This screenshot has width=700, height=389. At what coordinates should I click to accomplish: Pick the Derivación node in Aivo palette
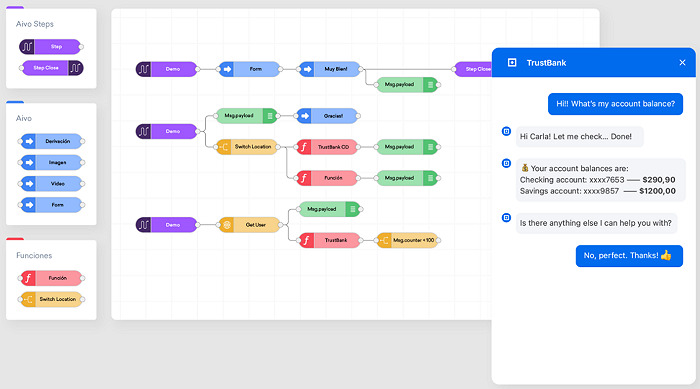tap(52, 141)
